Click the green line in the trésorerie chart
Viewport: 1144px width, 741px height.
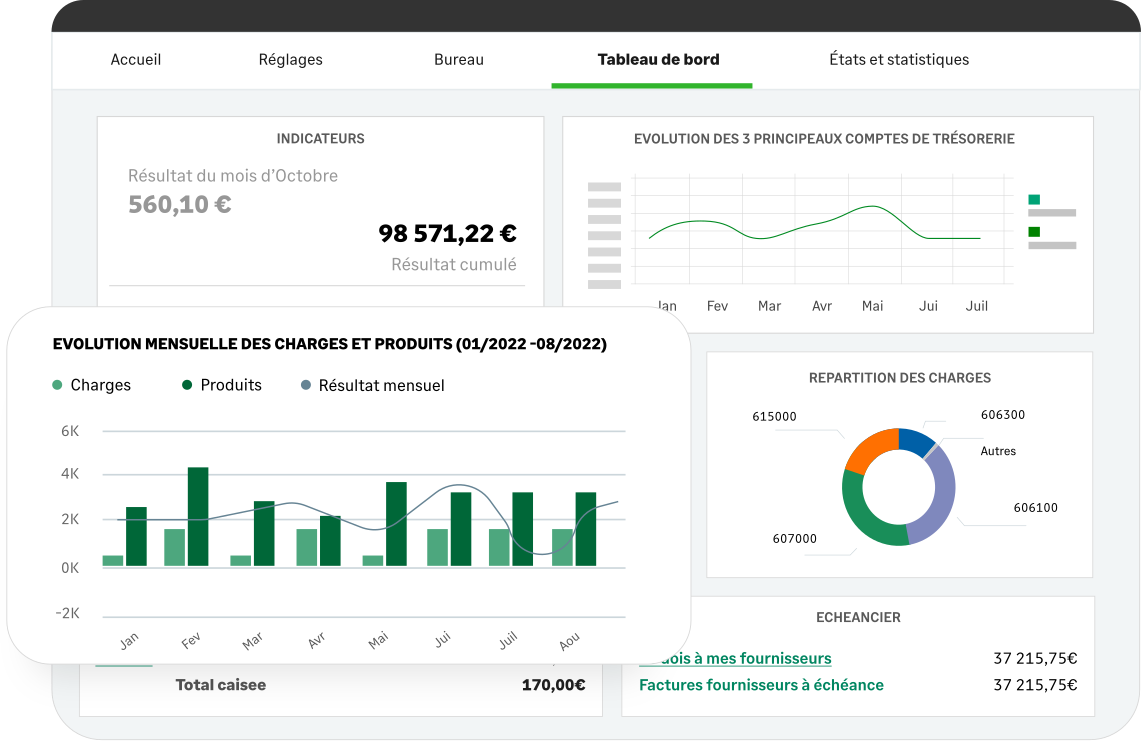tap(813, 225)
